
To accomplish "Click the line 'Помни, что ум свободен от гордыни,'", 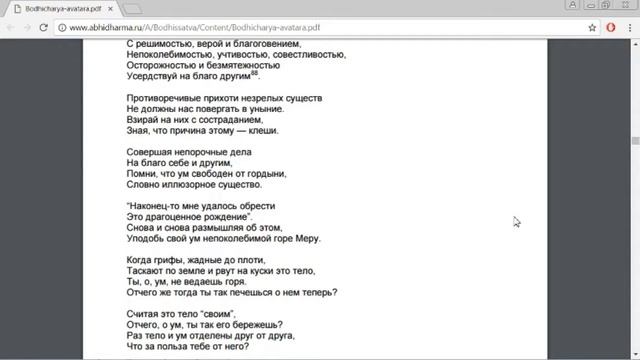I will point(207,173).
